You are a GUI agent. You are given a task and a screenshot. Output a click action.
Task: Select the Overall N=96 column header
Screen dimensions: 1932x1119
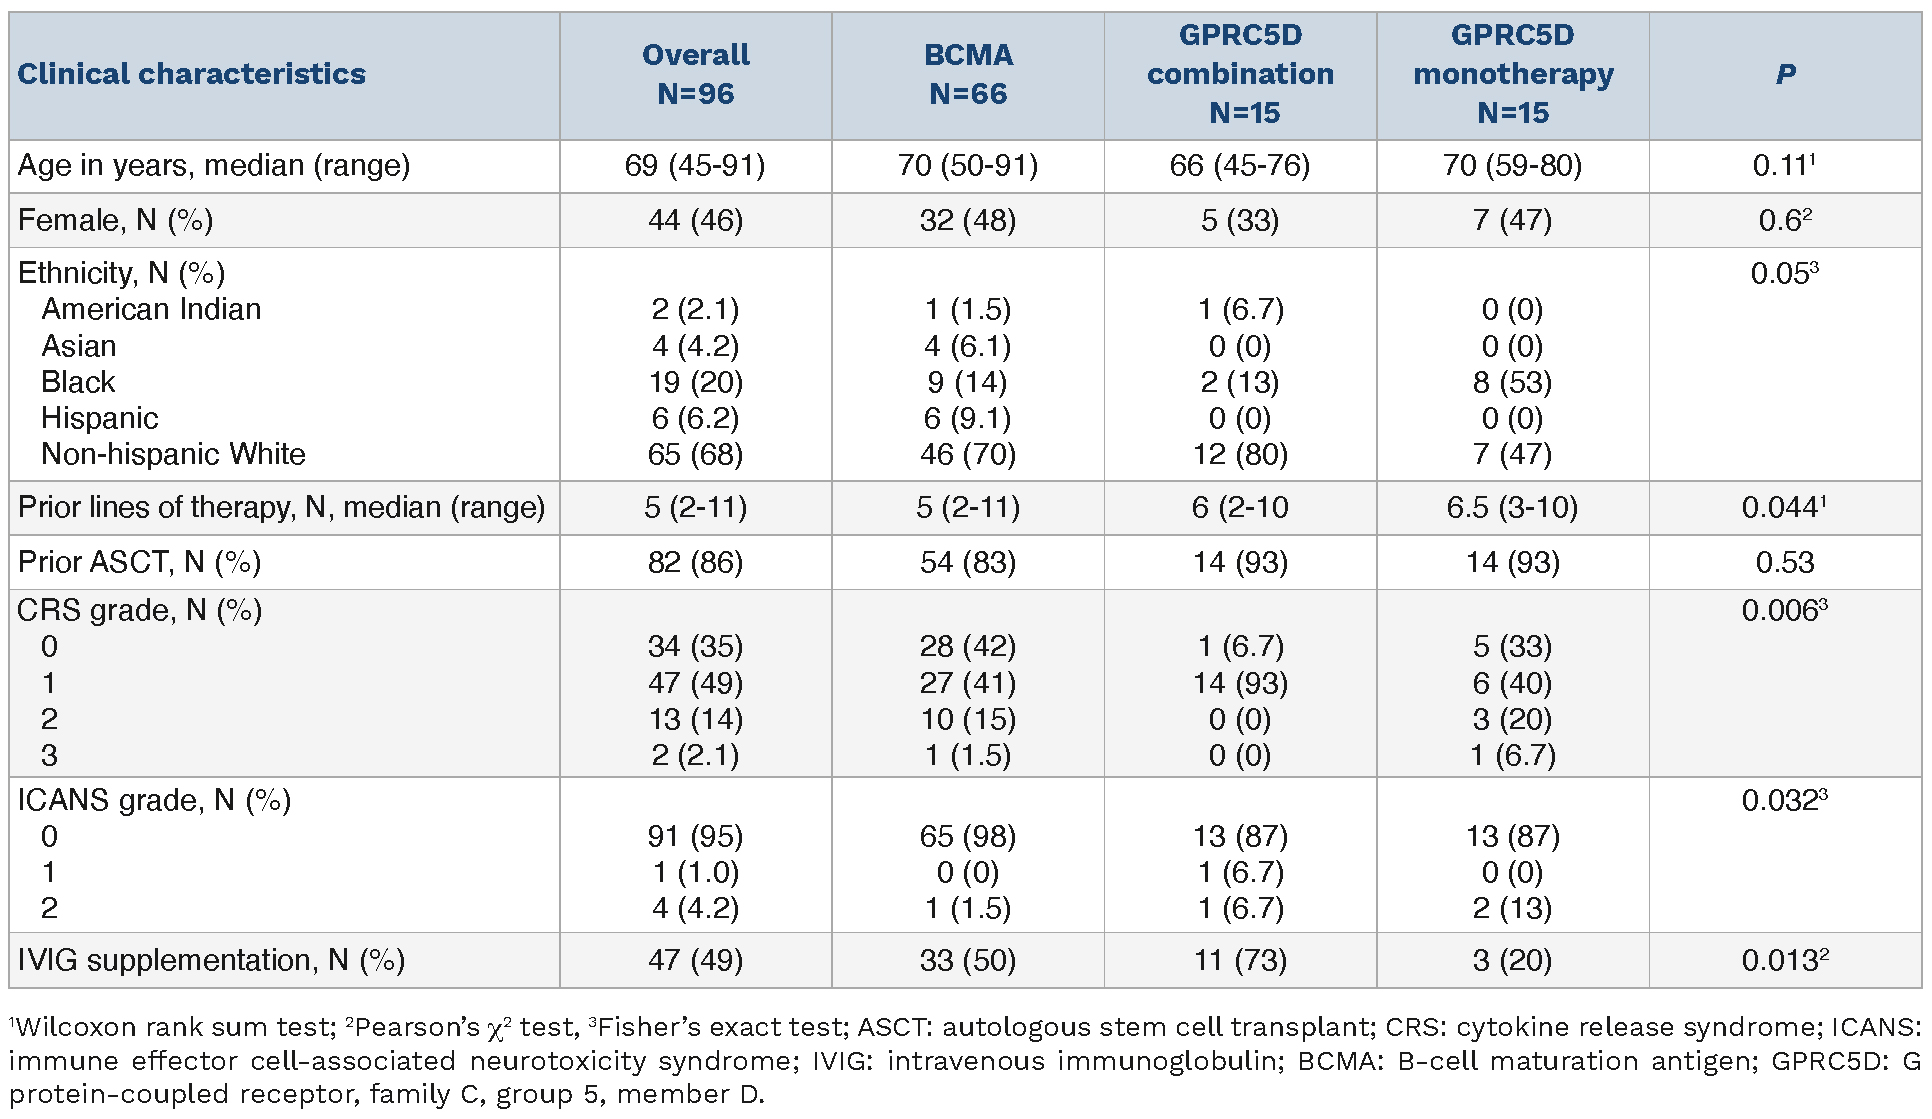(x=696, y=74)
